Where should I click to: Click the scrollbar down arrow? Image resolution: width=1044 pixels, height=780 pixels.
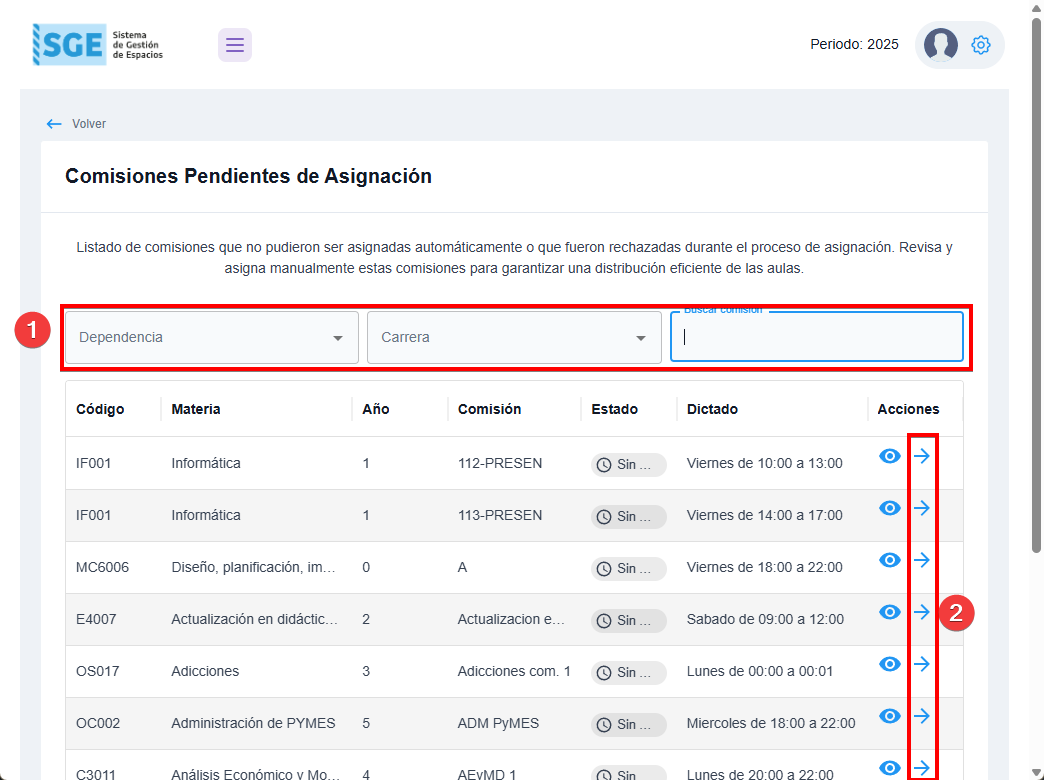1036,773
